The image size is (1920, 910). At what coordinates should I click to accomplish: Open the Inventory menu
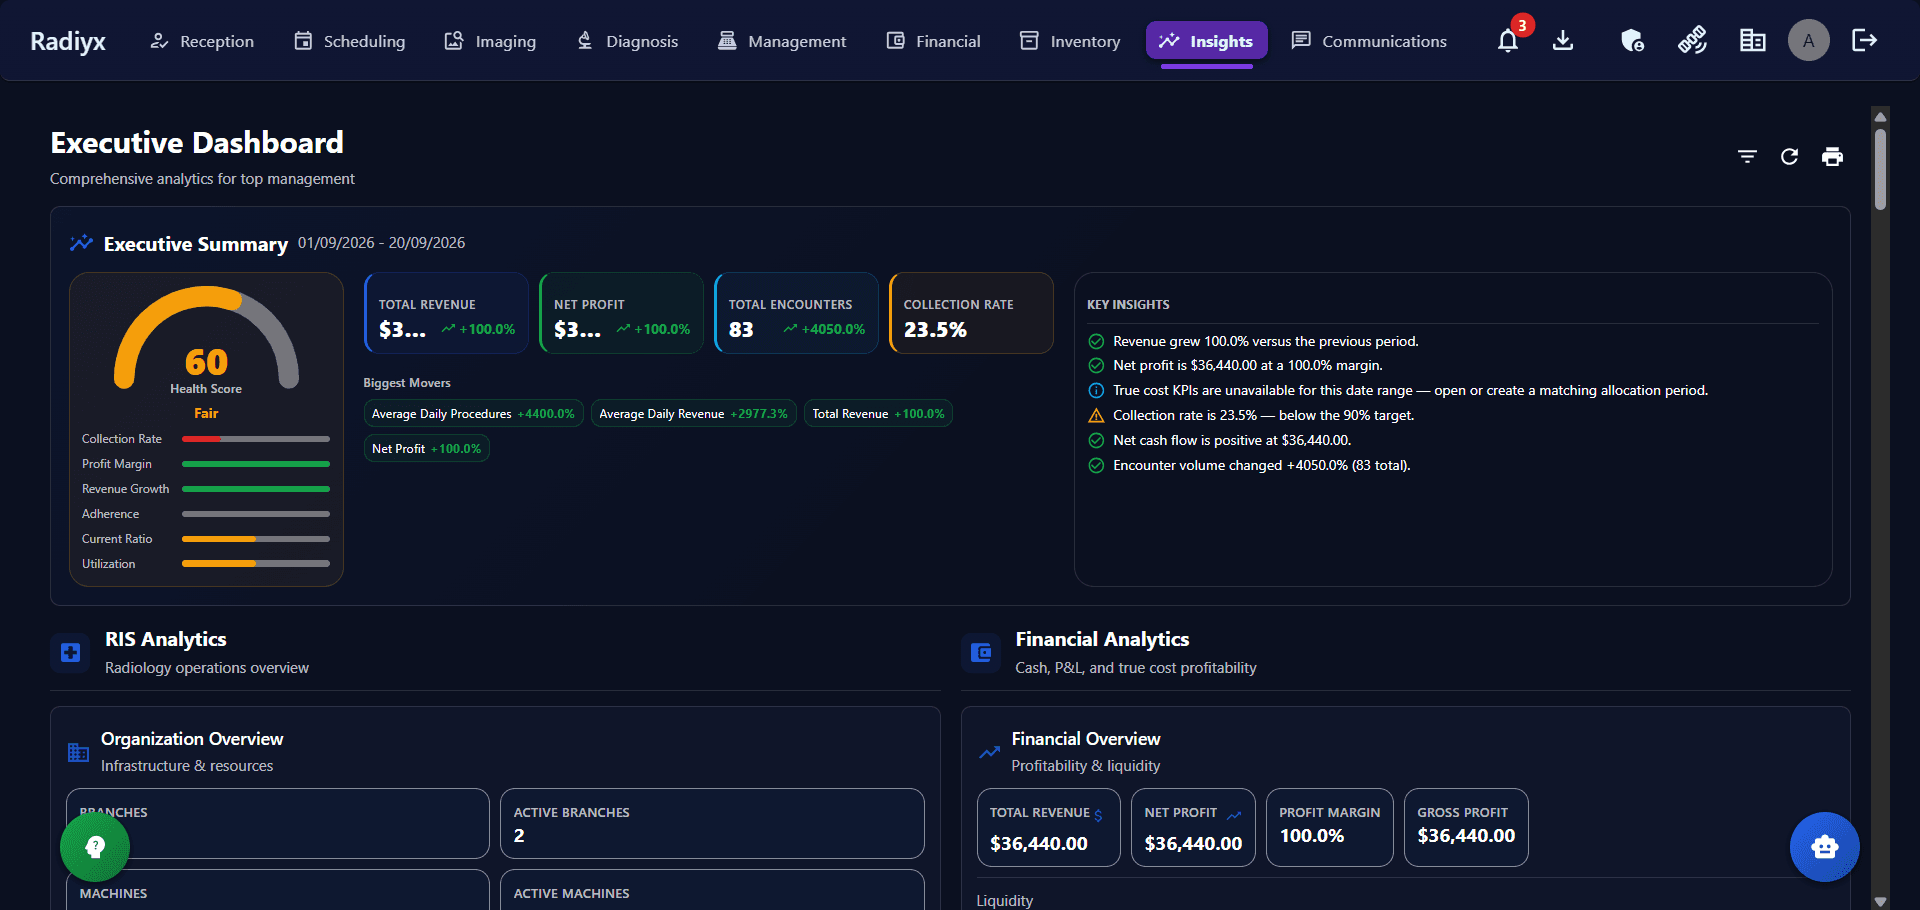coord(1070,41)
